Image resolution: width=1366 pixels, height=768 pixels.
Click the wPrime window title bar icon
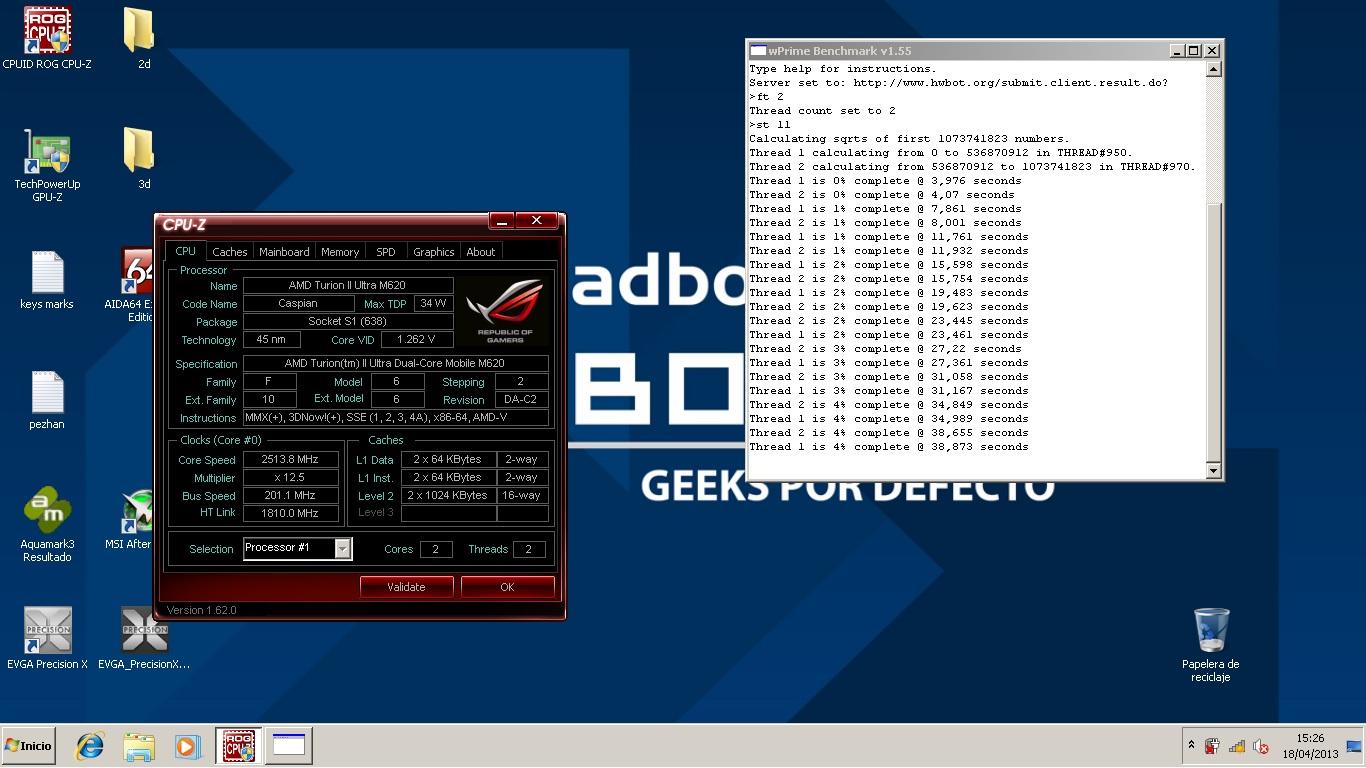click(758, 51)
